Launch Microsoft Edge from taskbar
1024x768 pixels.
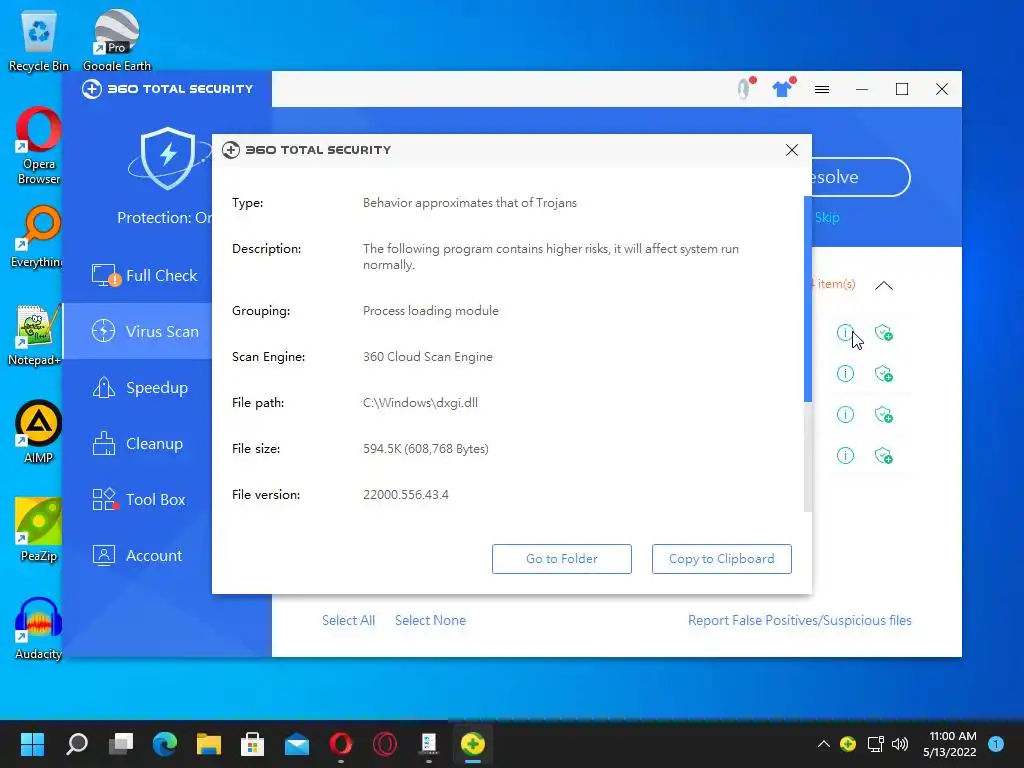(x=165, y=744)
